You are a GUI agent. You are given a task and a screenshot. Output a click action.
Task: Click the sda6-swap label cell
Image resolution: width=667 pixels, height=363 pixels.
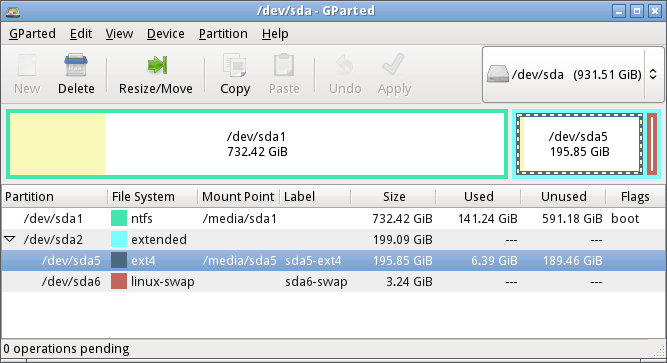pos(316,282)
